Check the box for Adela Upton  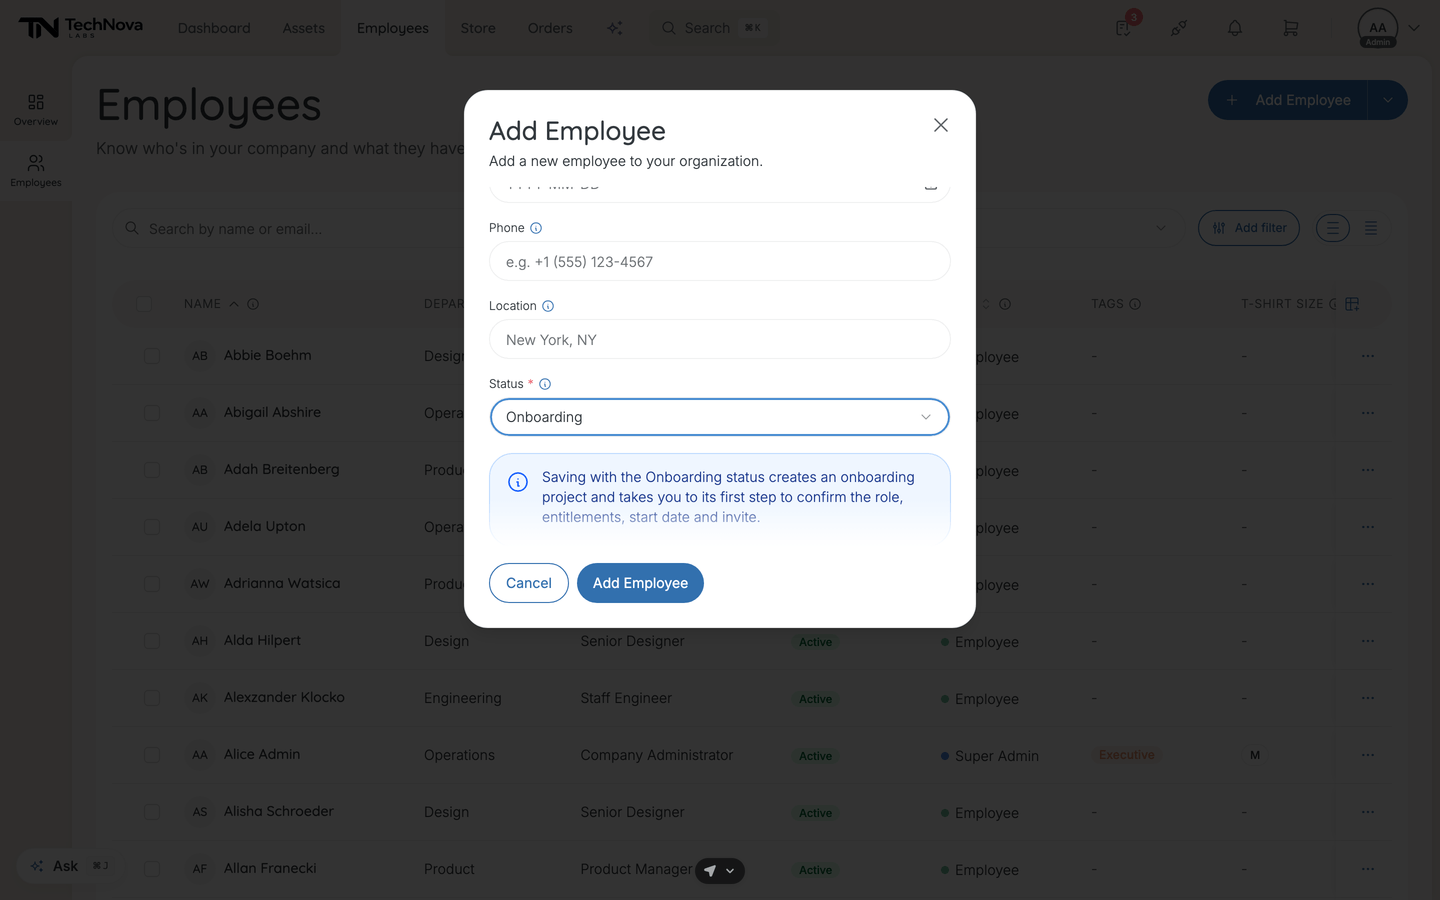pos(152,527)
